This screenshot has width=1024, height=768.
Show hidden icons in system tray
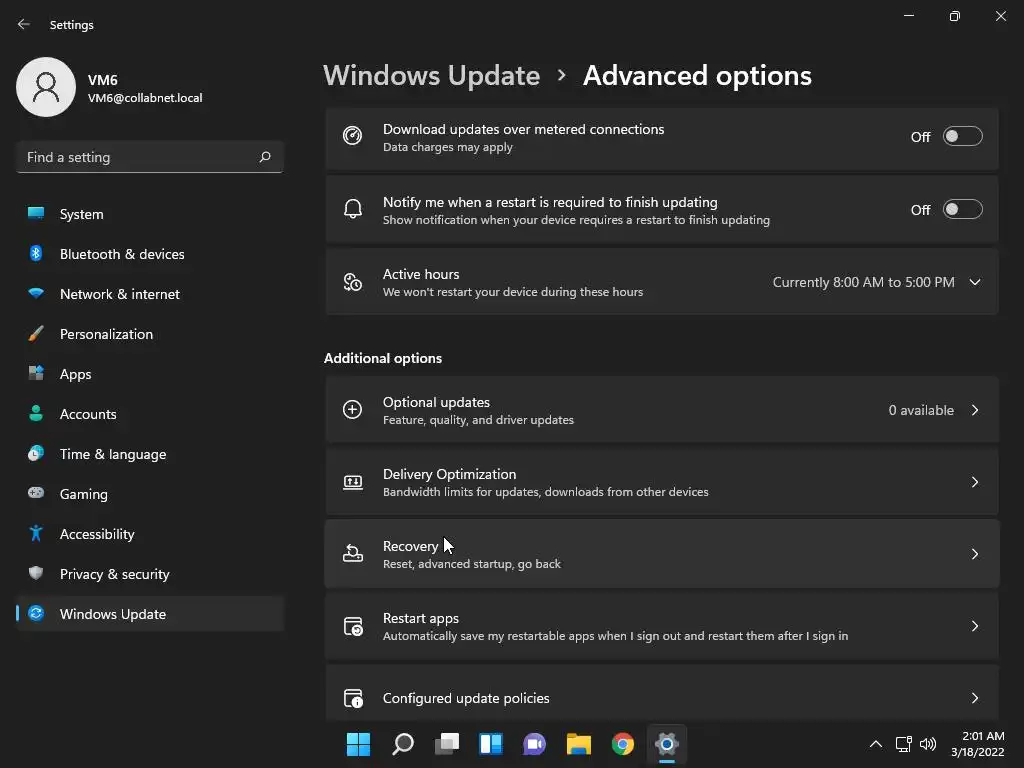coord(876,744)
